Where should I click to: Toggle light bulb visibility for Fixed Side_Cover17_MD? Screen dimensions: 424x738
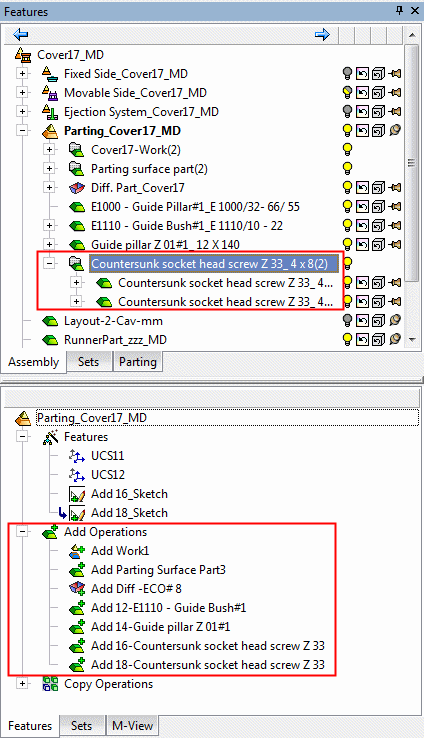347,74
